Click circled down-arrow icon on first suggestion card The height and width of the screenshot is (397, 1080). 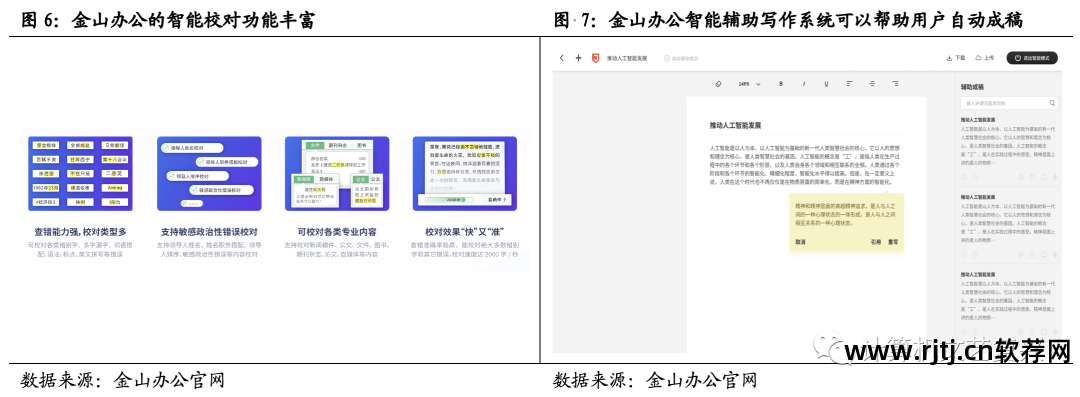pos(964,177)
